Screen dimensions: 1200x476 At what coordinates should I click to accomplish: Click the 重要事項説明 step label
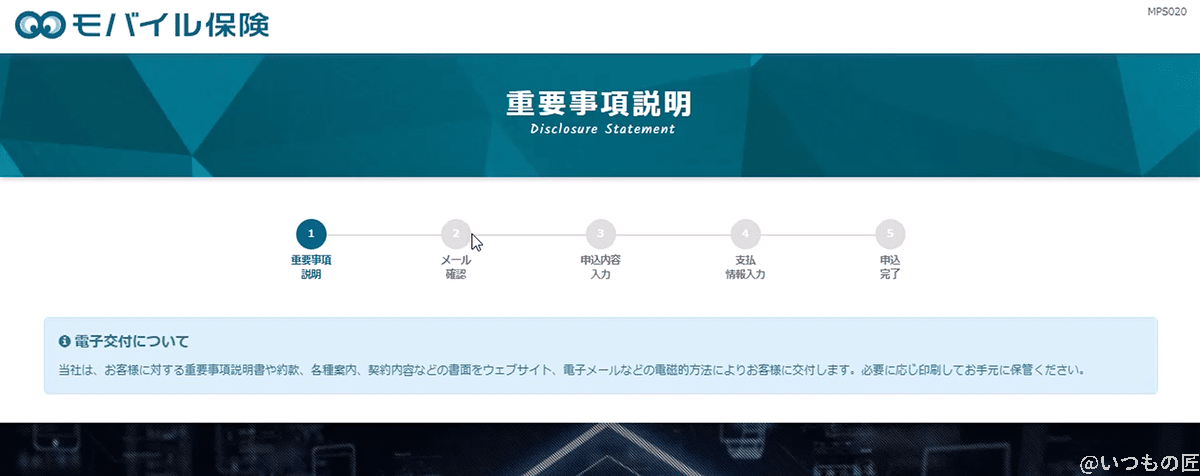pos(311,267)
